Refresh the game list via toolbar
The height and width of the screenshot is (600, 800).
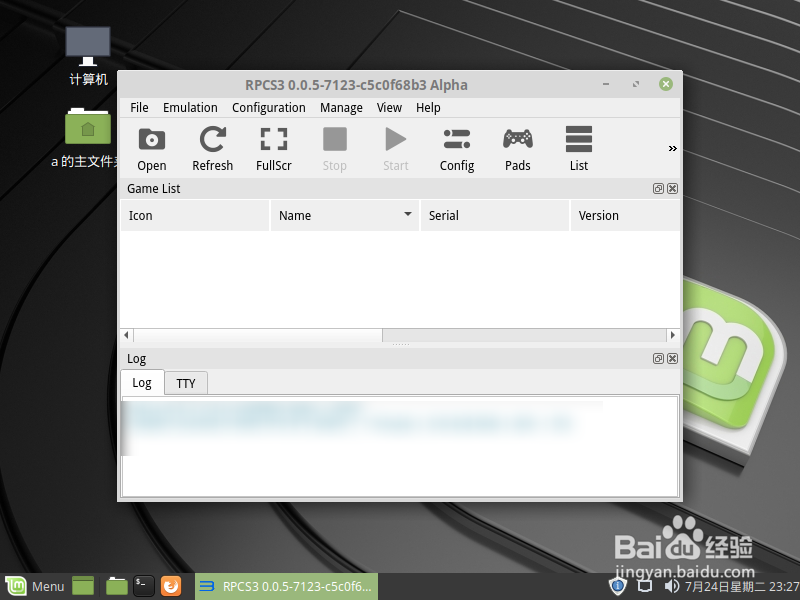coord(212,149)
